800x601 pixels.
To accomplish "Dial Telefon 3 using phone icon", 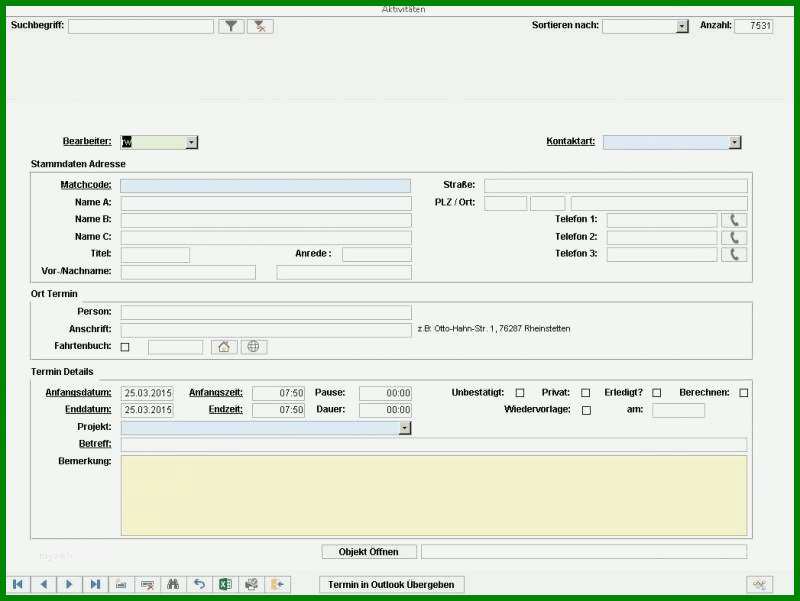I will pyautogui.click(x=734, y=254).
